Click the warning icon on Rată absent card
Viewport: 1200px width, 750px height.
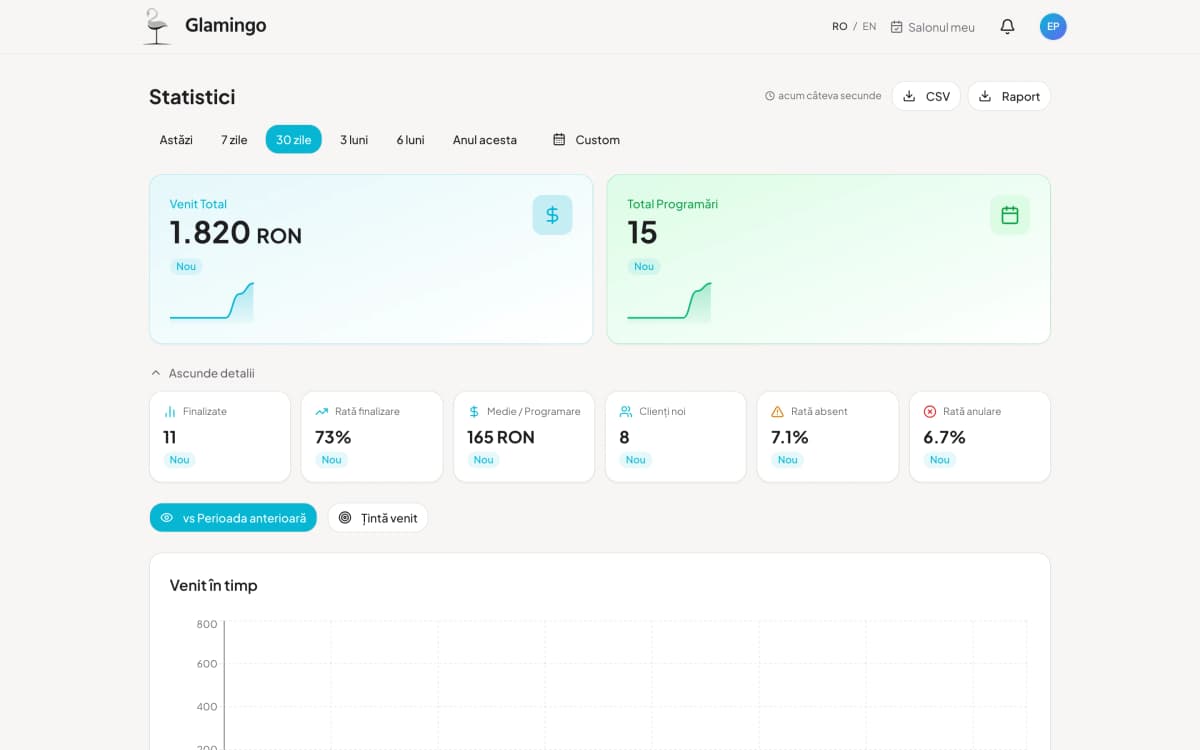[777, 410]
